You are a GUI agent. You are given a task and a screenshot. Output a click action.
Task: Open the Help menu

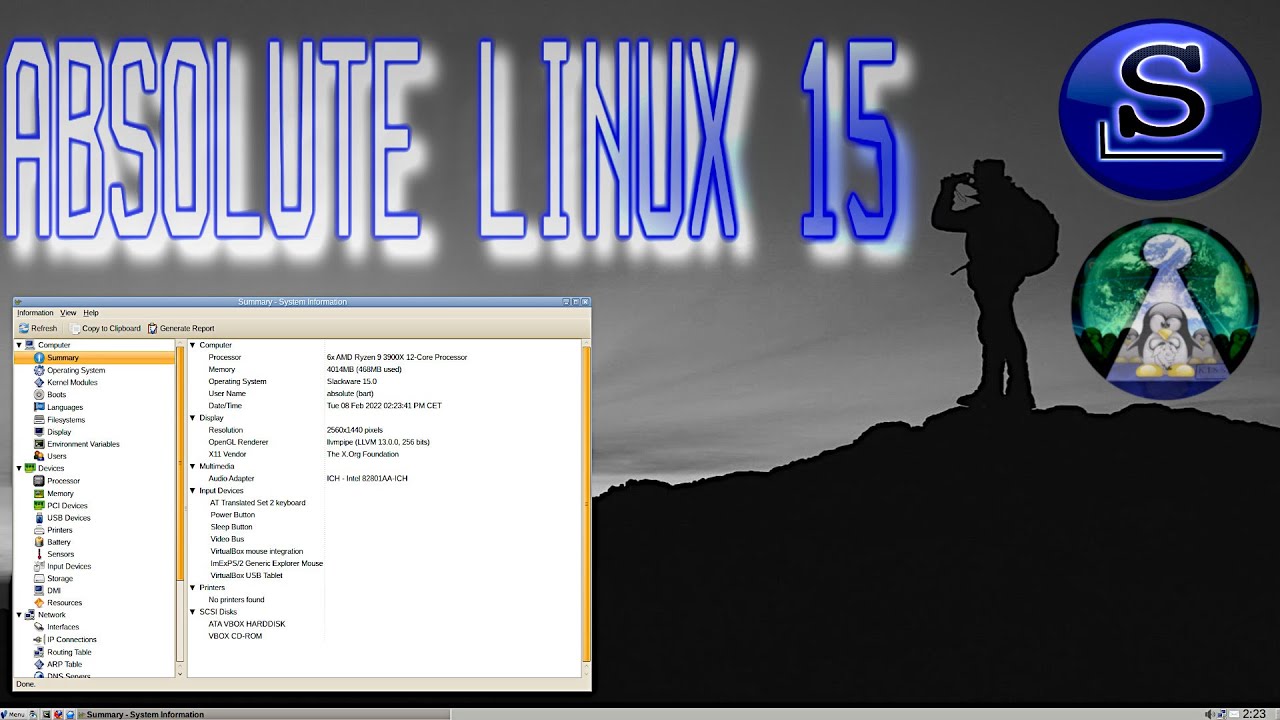(x=91, y=313)
